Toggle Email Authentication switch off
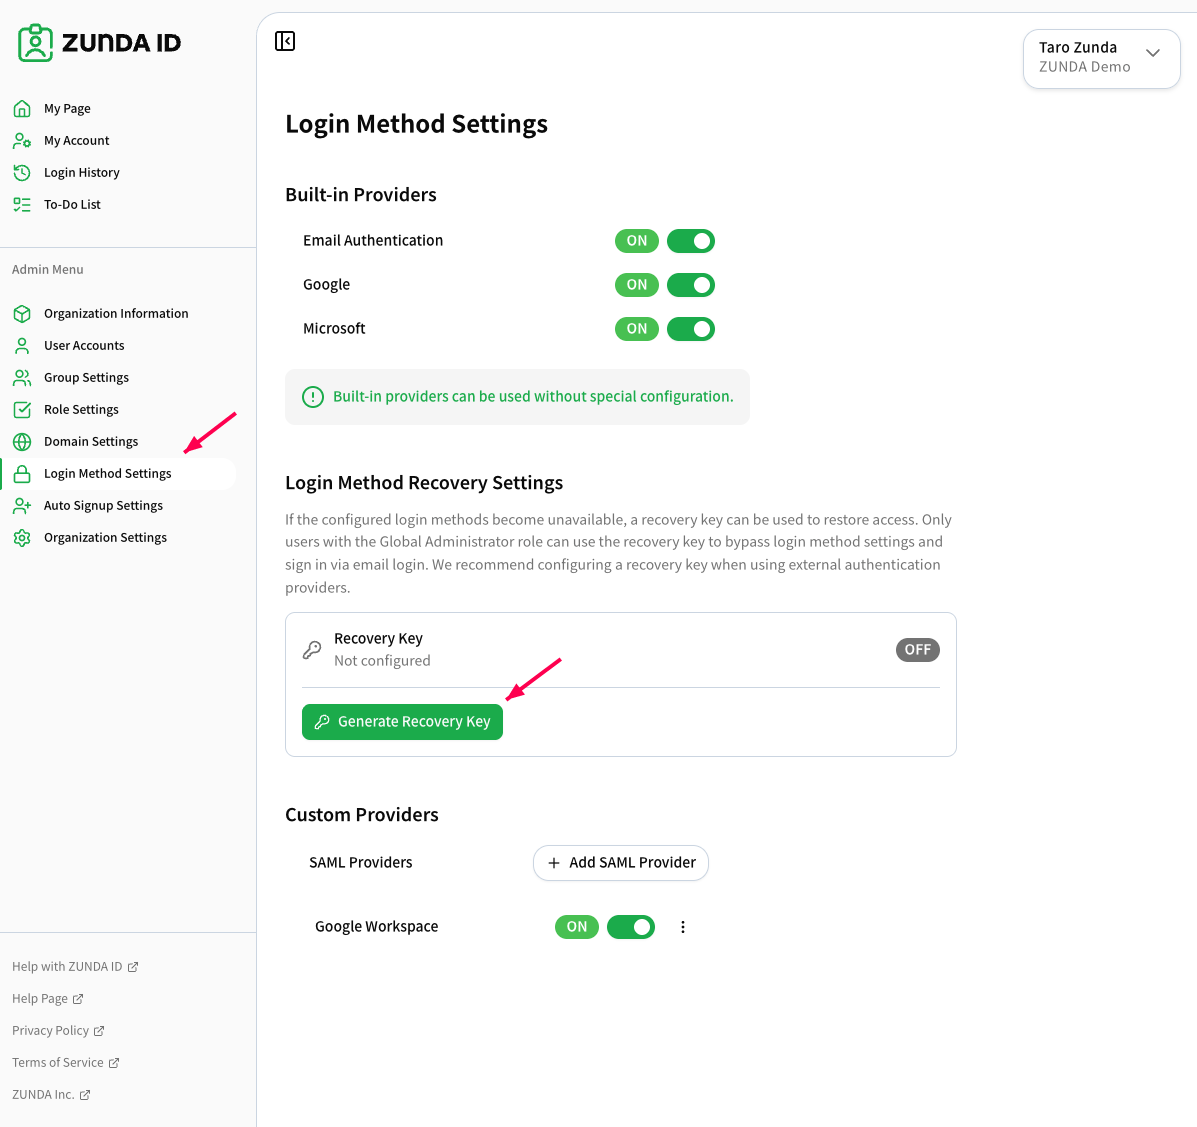Screen dimensions: 1197x1127 [691, 241]
